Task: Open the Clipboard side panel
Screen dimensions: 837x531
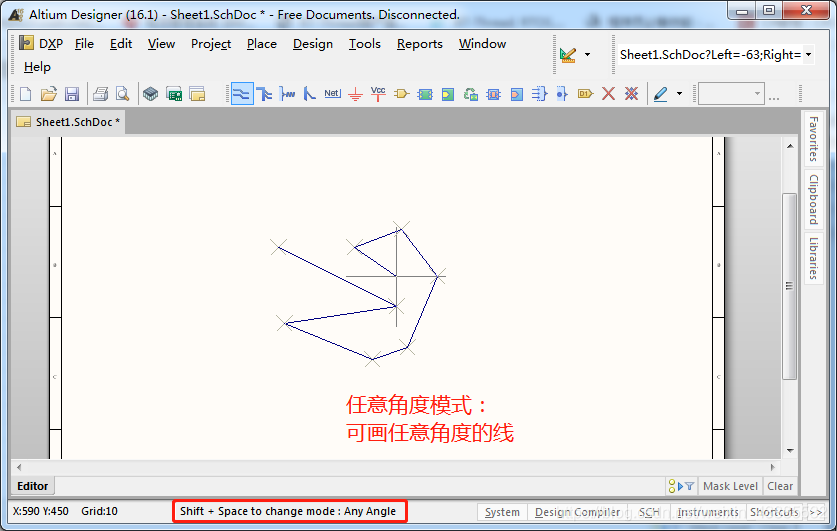Action: (814, 199)
